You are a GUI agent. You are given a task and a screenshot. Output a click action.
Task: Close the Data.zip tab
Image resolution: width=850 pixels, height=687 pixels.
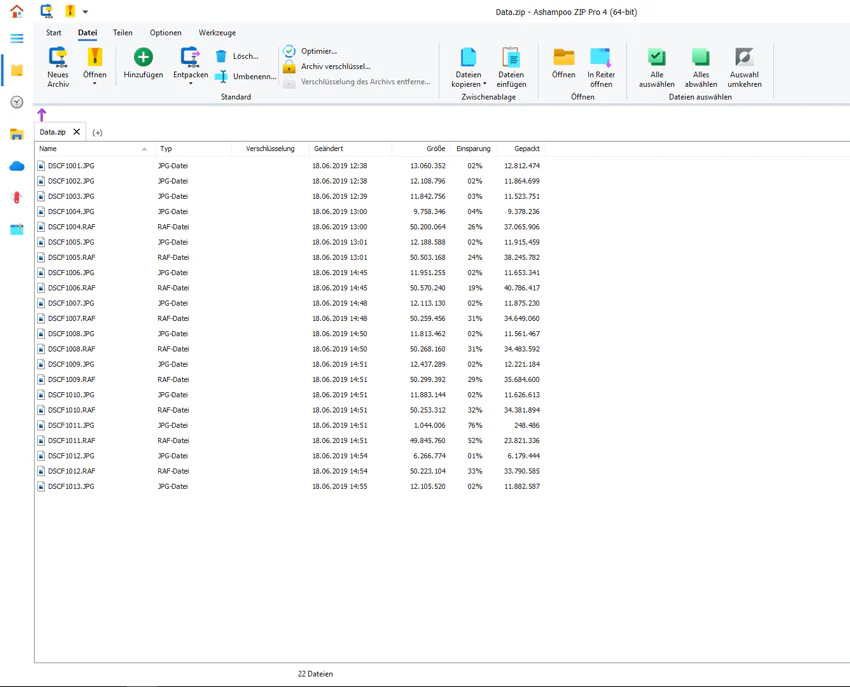click(76, 132)
